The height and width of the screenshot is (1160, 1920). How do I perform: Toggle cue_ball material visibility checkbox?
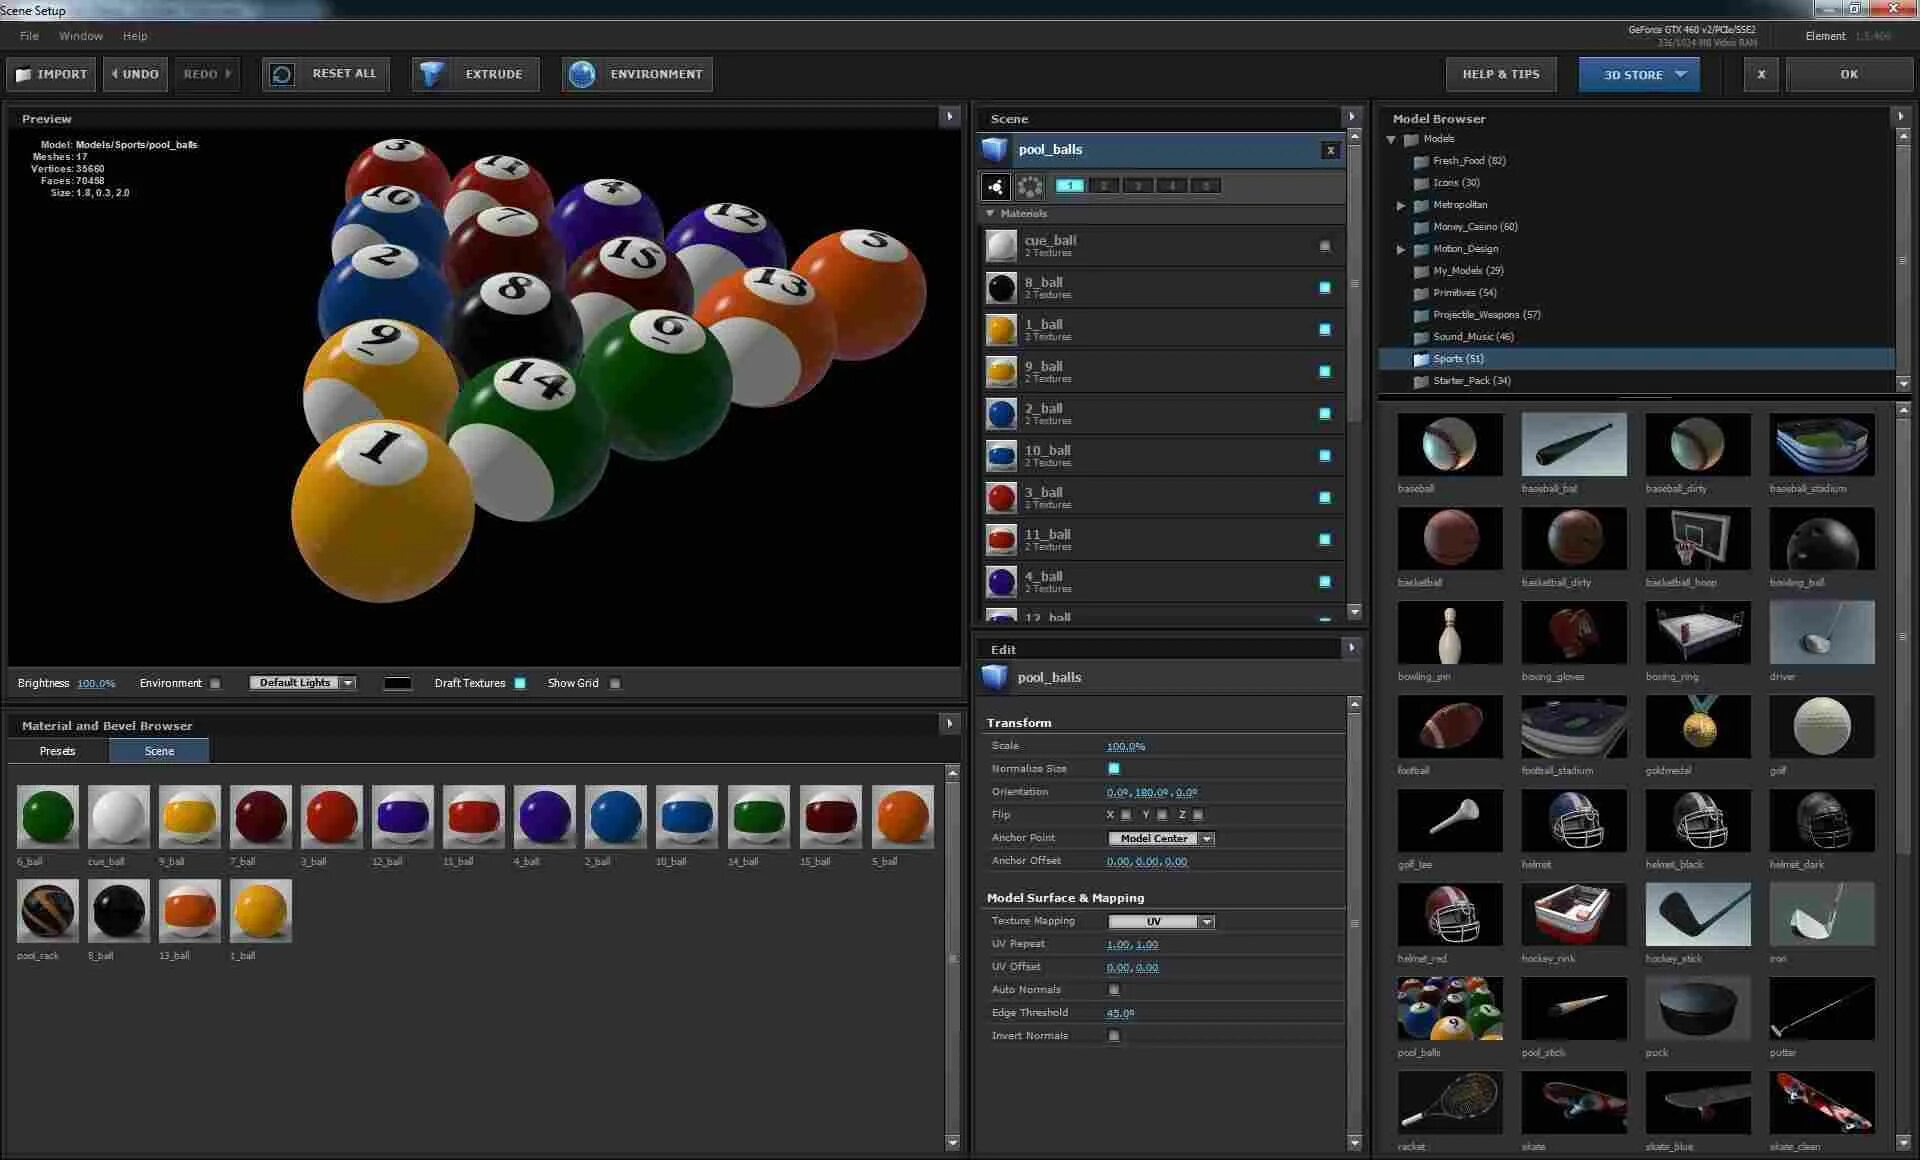click(x=1325, y=246)
